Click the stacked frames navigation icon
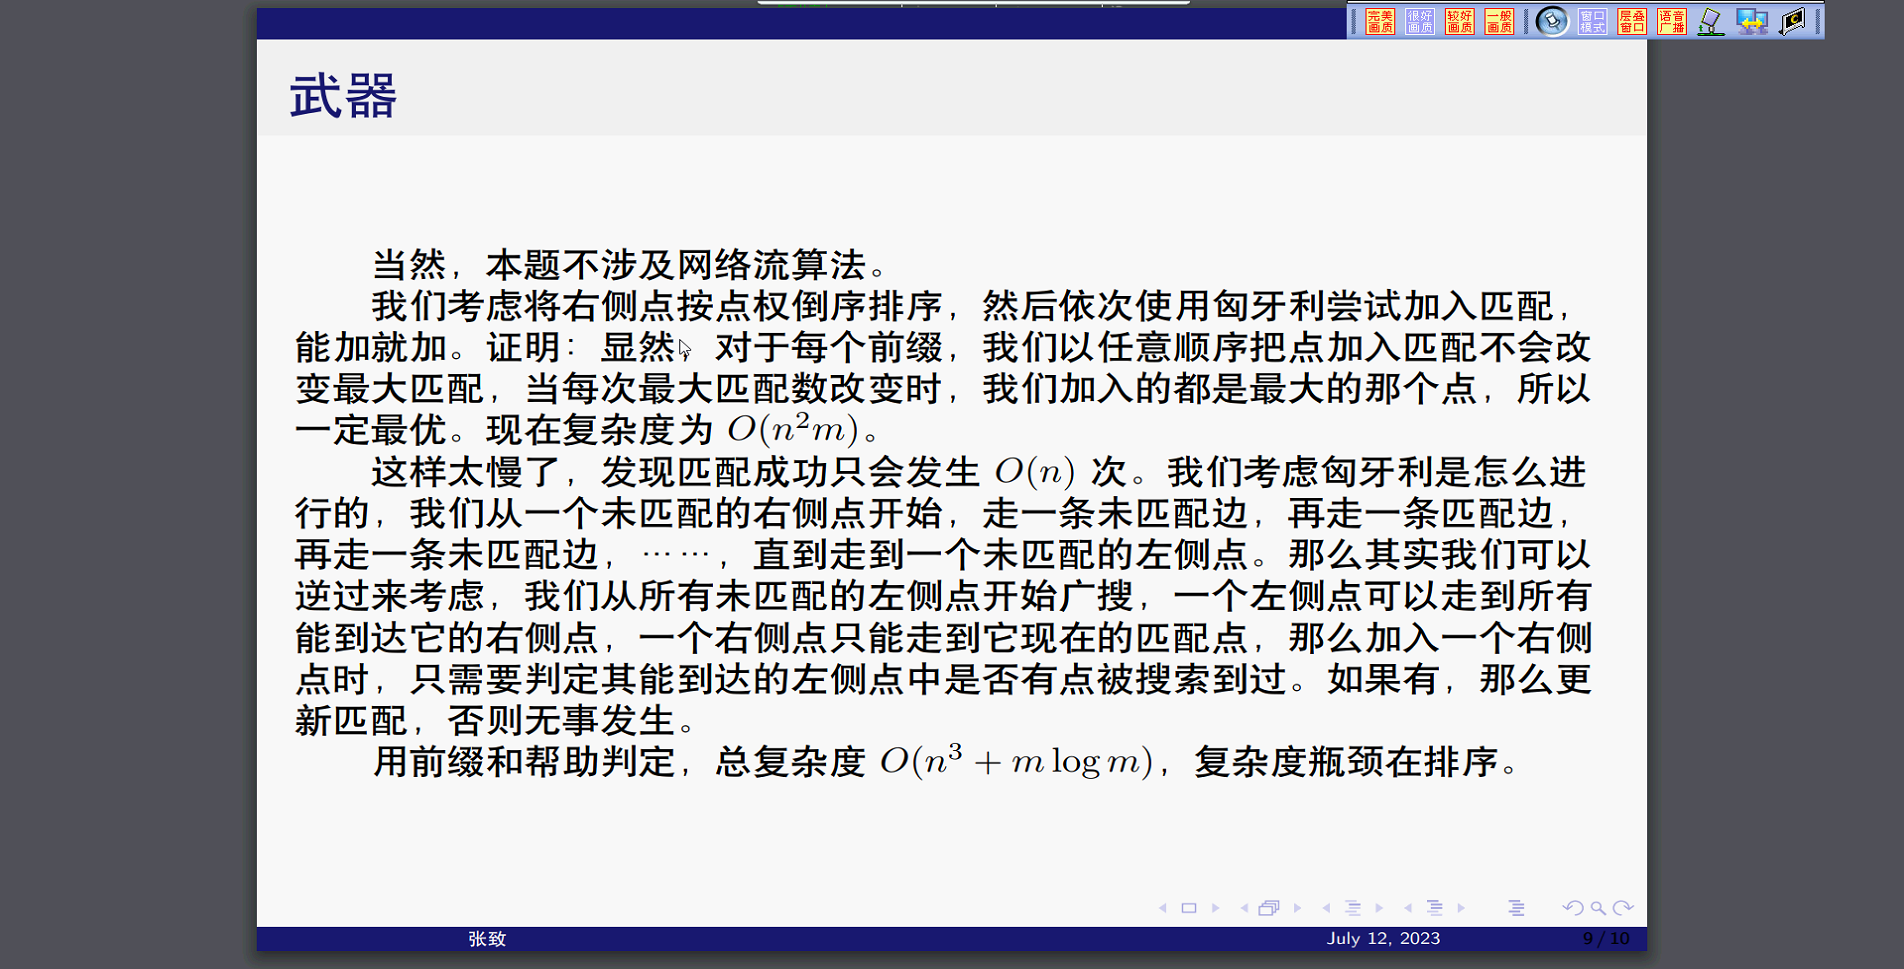 click(1269, 908)
